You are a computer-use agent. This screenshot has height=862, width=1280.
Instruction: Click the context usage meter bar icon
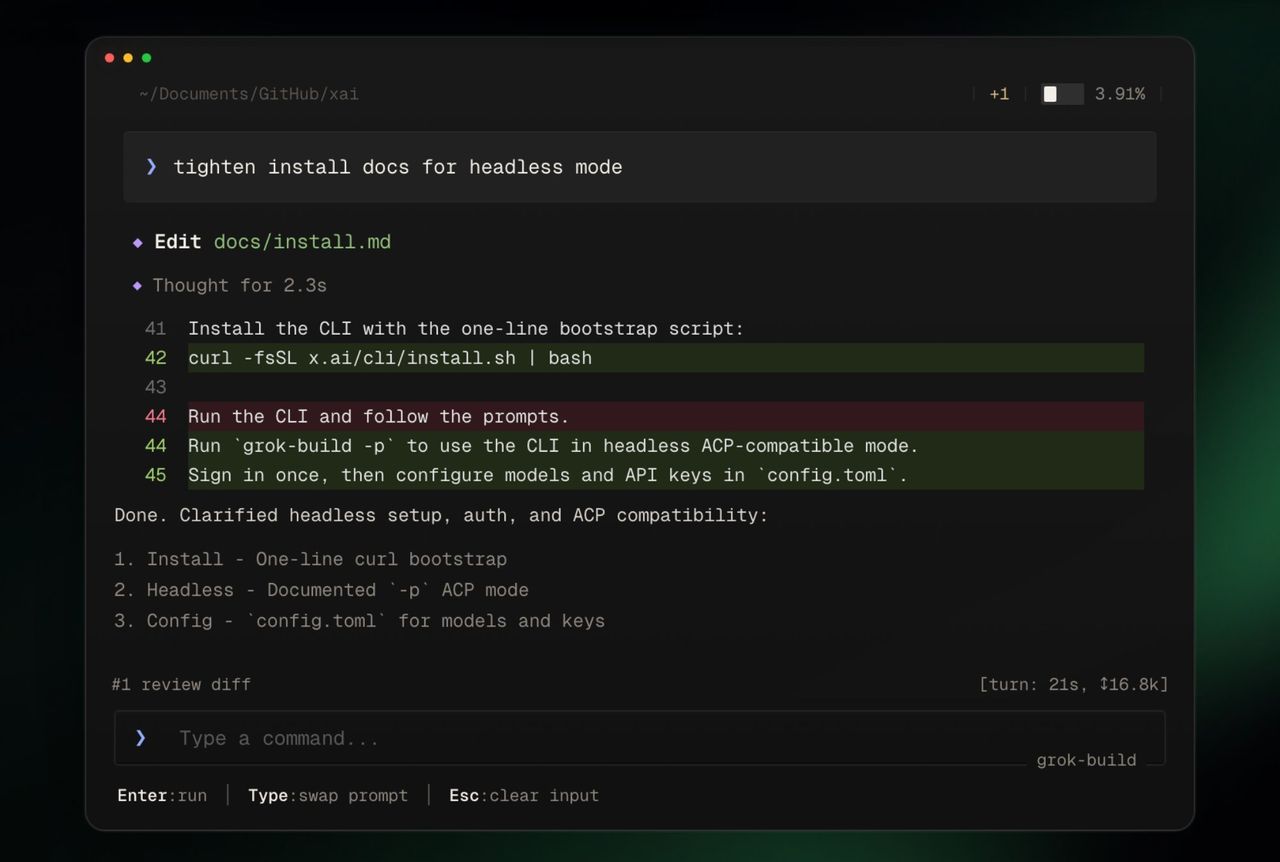pyautogui.click(x=1062, y=94)
